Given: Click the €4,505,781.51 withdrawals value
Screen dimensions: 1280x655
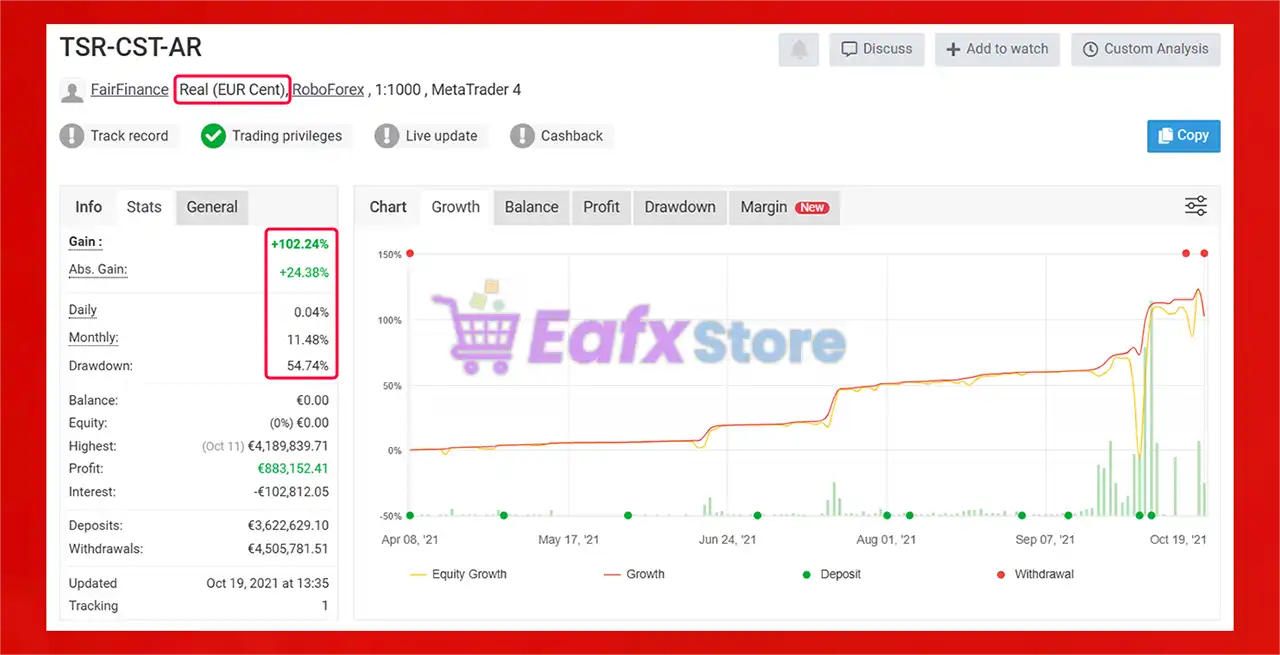Looking at the screenshot, I should click(x=288, y=549).
